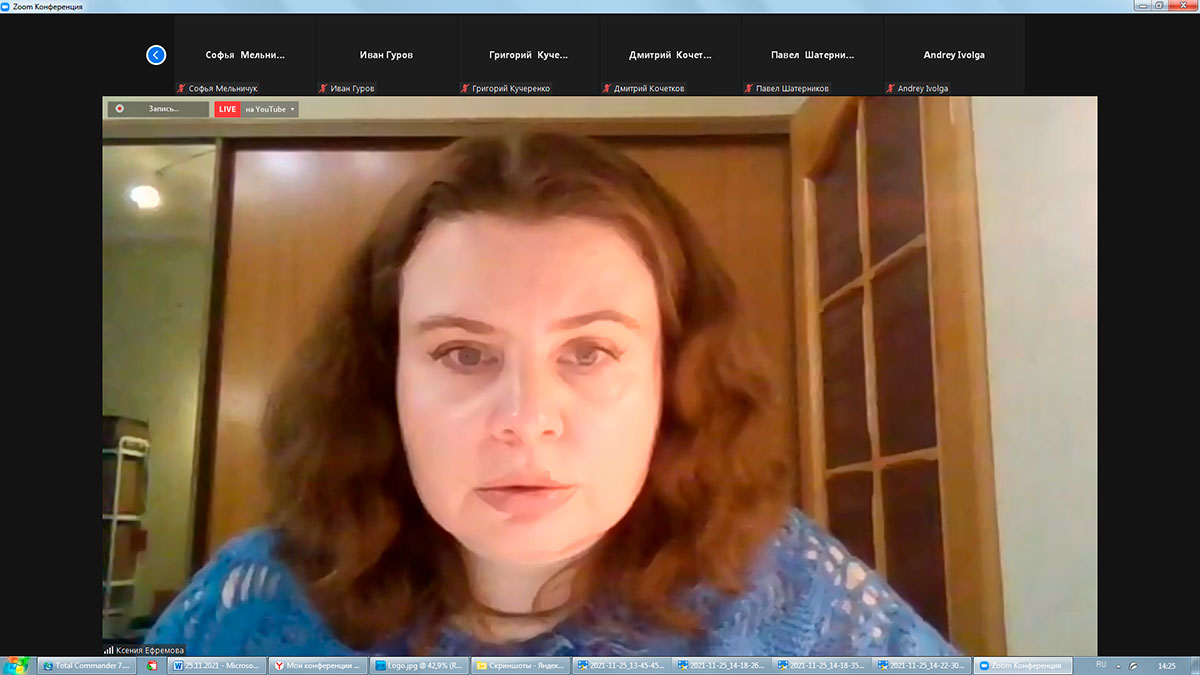Click the RU language indicator
Image resolution: width=1200 pixels, height=675 pixels.
(x=1101, y=664)
